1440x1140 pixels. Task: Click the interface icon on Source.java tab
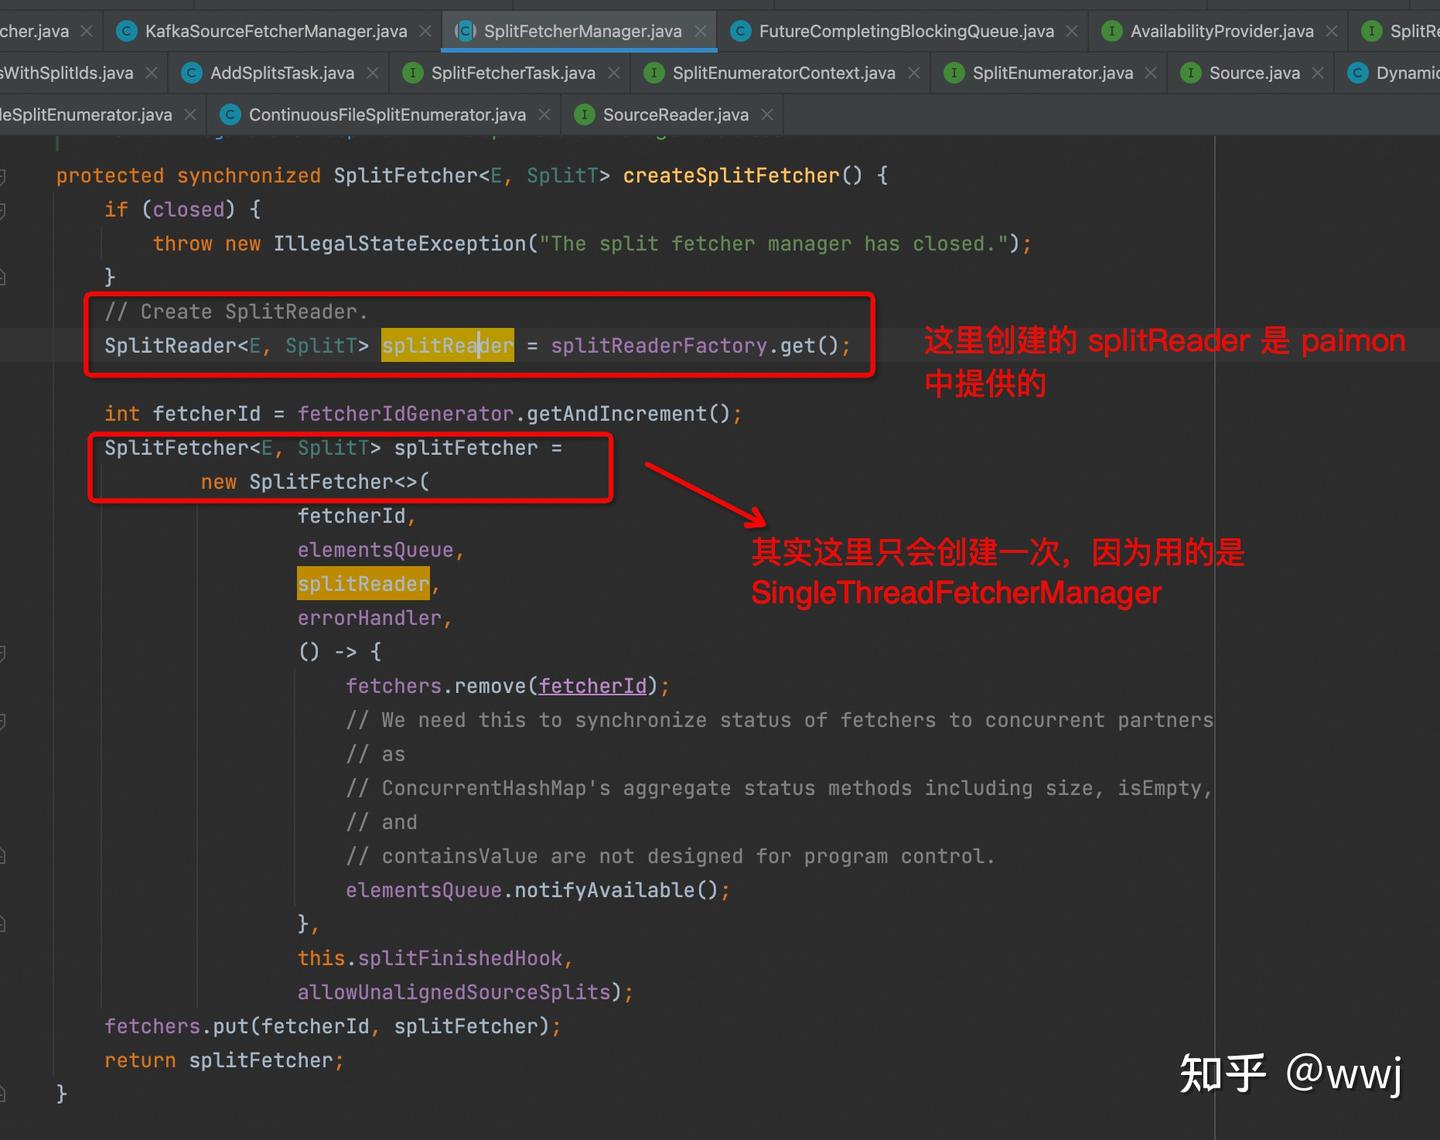(x=1189, y=72)
